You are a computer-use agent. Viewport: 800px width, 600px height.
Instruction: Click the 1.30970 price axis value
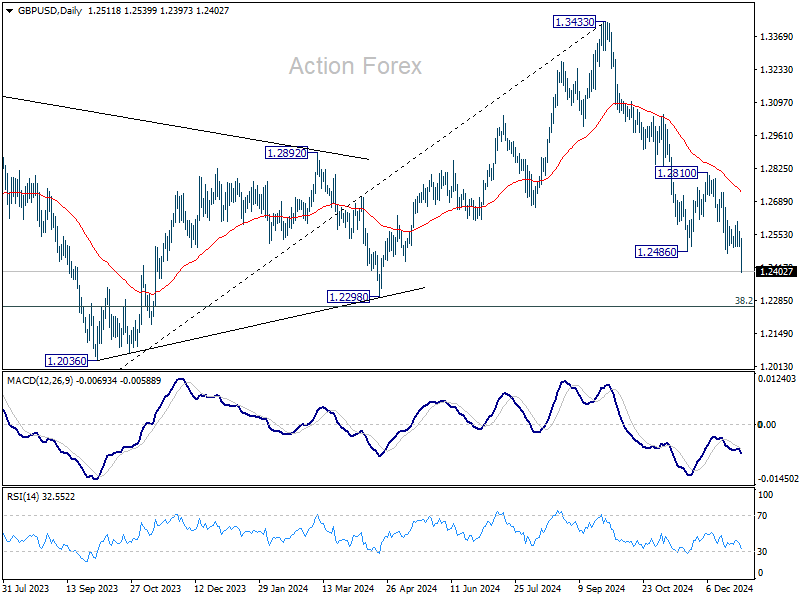pos(777,103)
